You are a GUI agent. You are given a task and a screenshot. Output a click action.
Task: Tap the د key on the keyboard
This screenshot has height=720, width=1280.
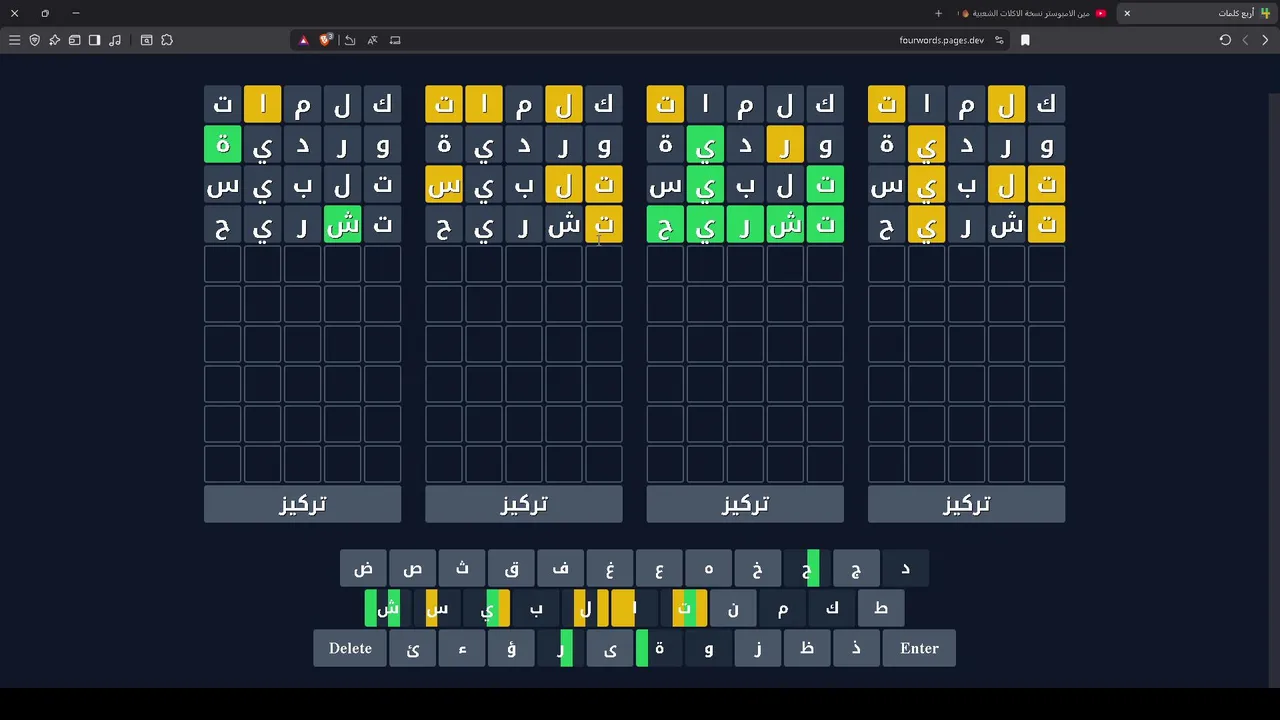[905, 568]
